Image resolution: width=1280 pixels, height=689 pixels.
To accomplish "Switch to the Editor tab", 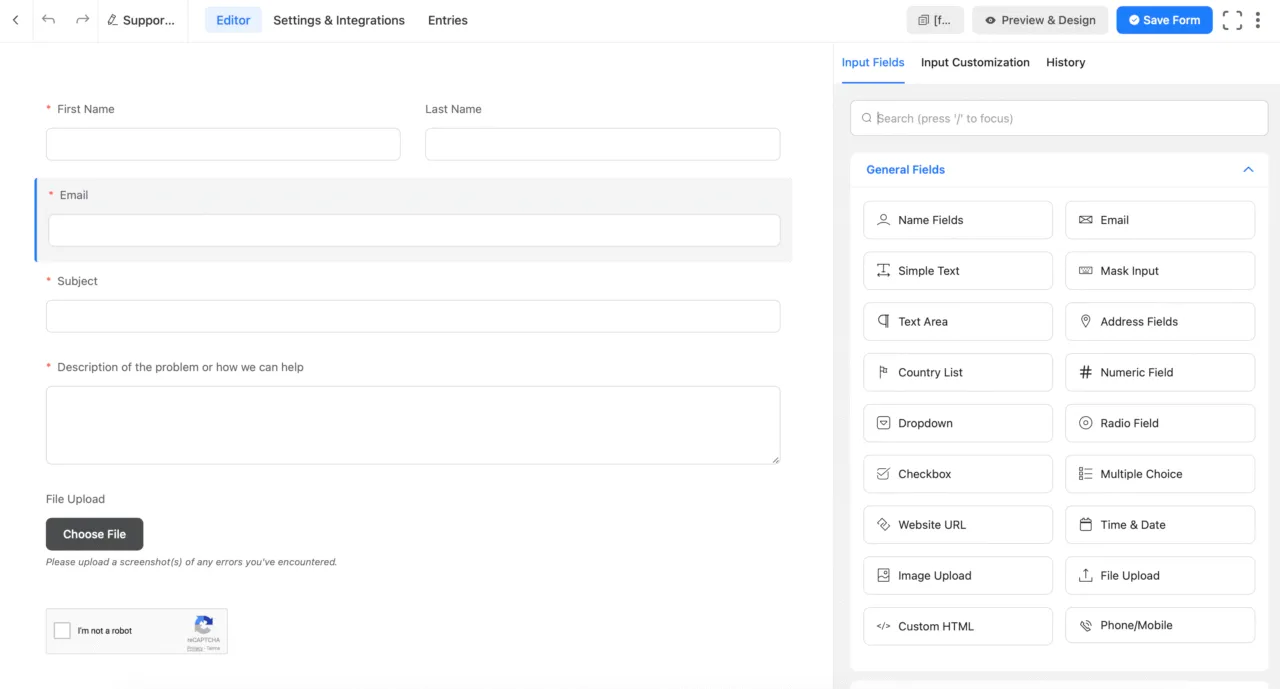I will [233, 20].
